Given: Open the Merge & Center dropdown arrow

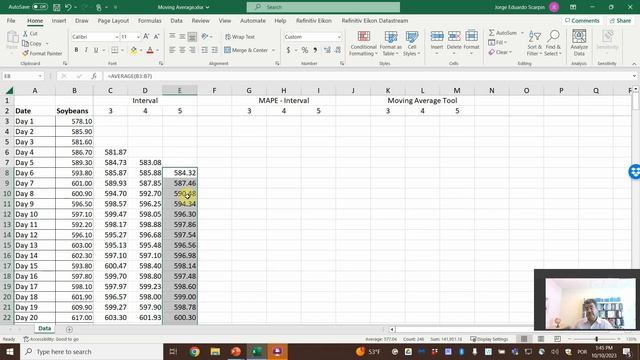Looking at the screenshot, I should click(273, 50).
